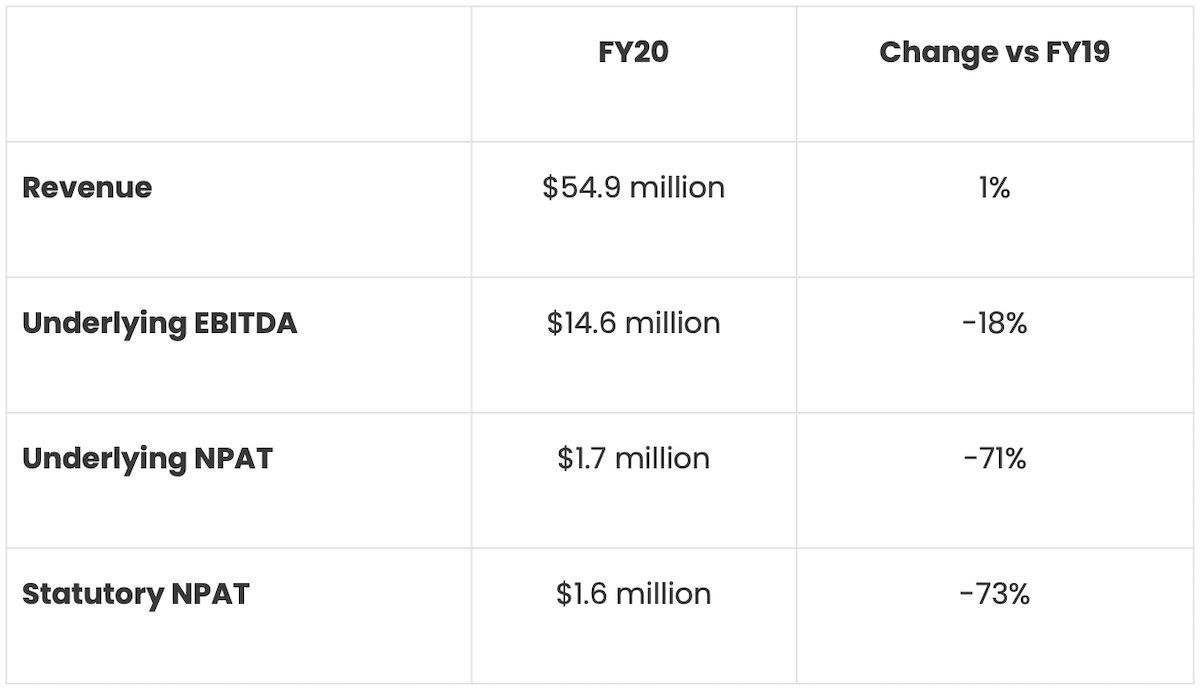Click the Change vs FY19 column header

click(994, 53)
